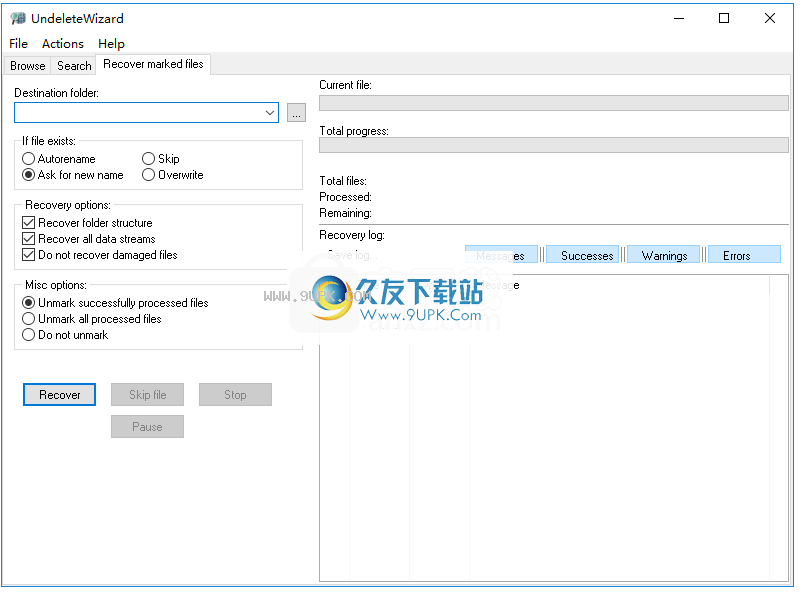
Task: Click the browse (...) button for destination folder
Action: pyautogui.click(x=296, y=113)
